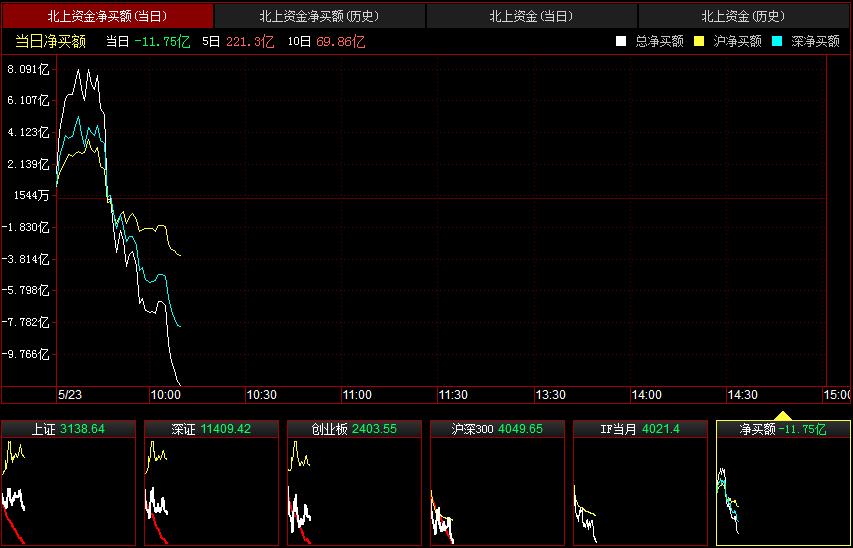Click the 5日 221.3亿 value
The height and width of the screenshot is (548, 853).
224,42
